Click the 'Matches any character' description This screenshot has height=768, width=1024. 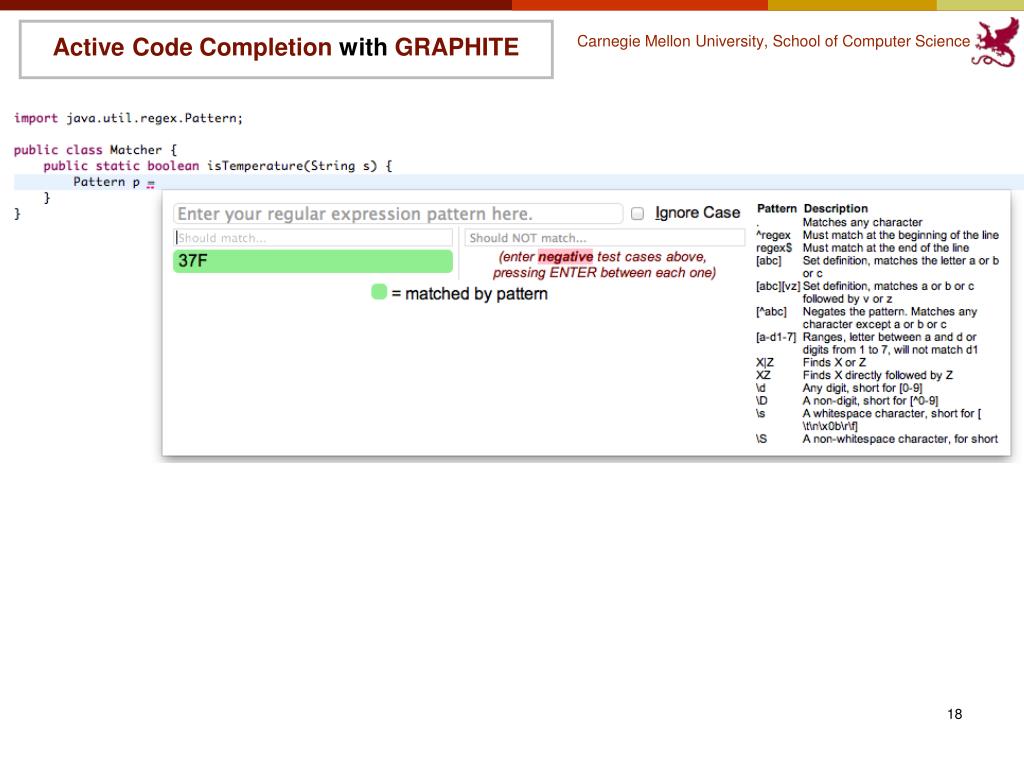pyautogui.click(x=862, y=222)
